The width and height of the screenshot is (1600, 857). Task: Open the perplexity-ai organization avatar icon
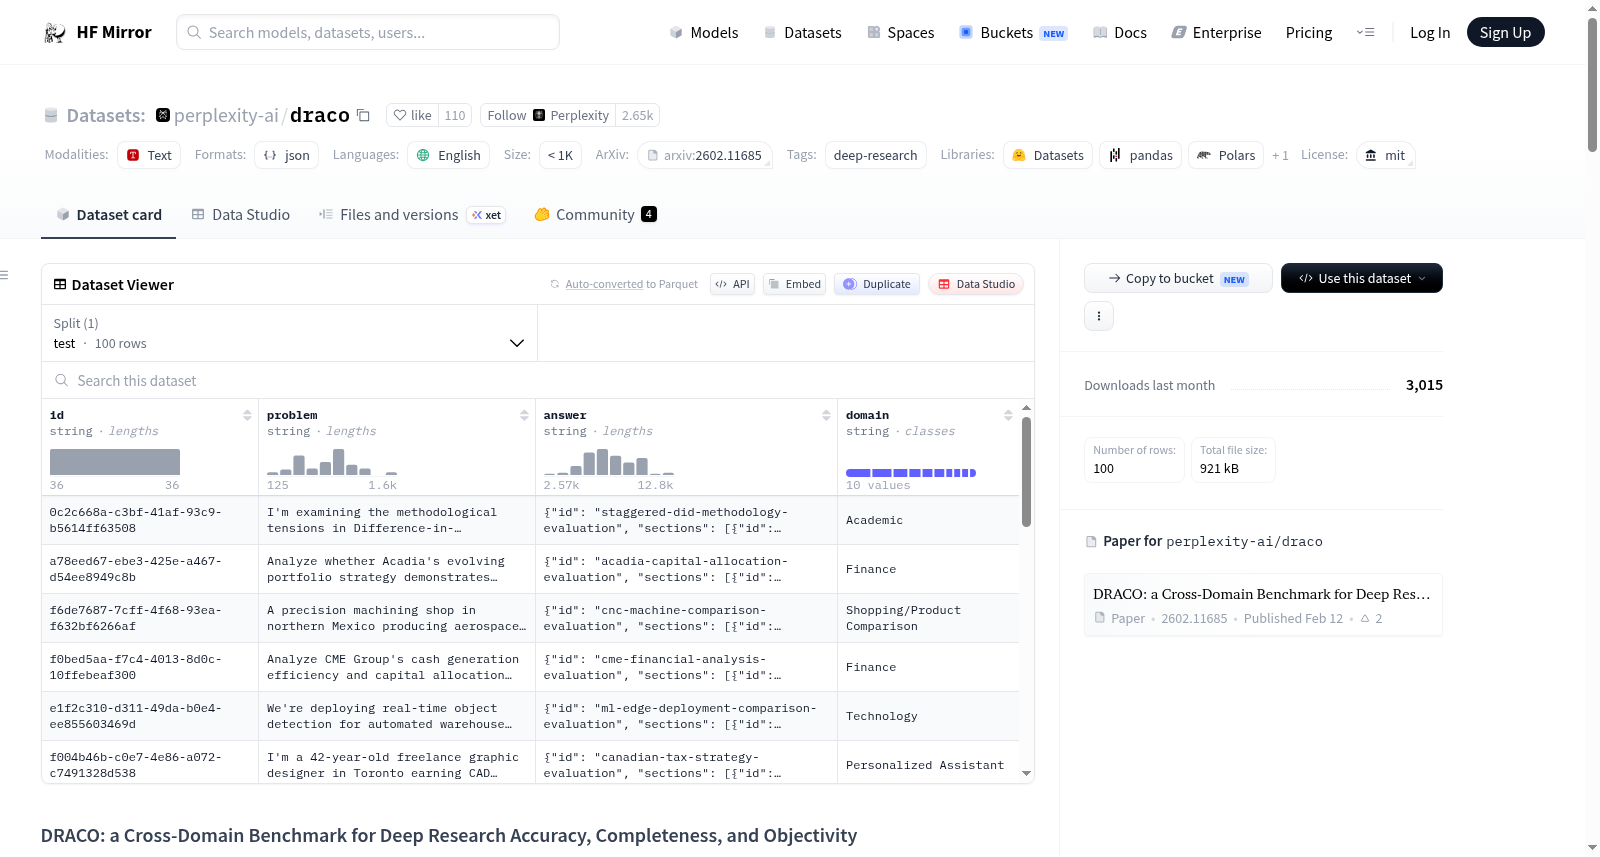click(163, 115)
